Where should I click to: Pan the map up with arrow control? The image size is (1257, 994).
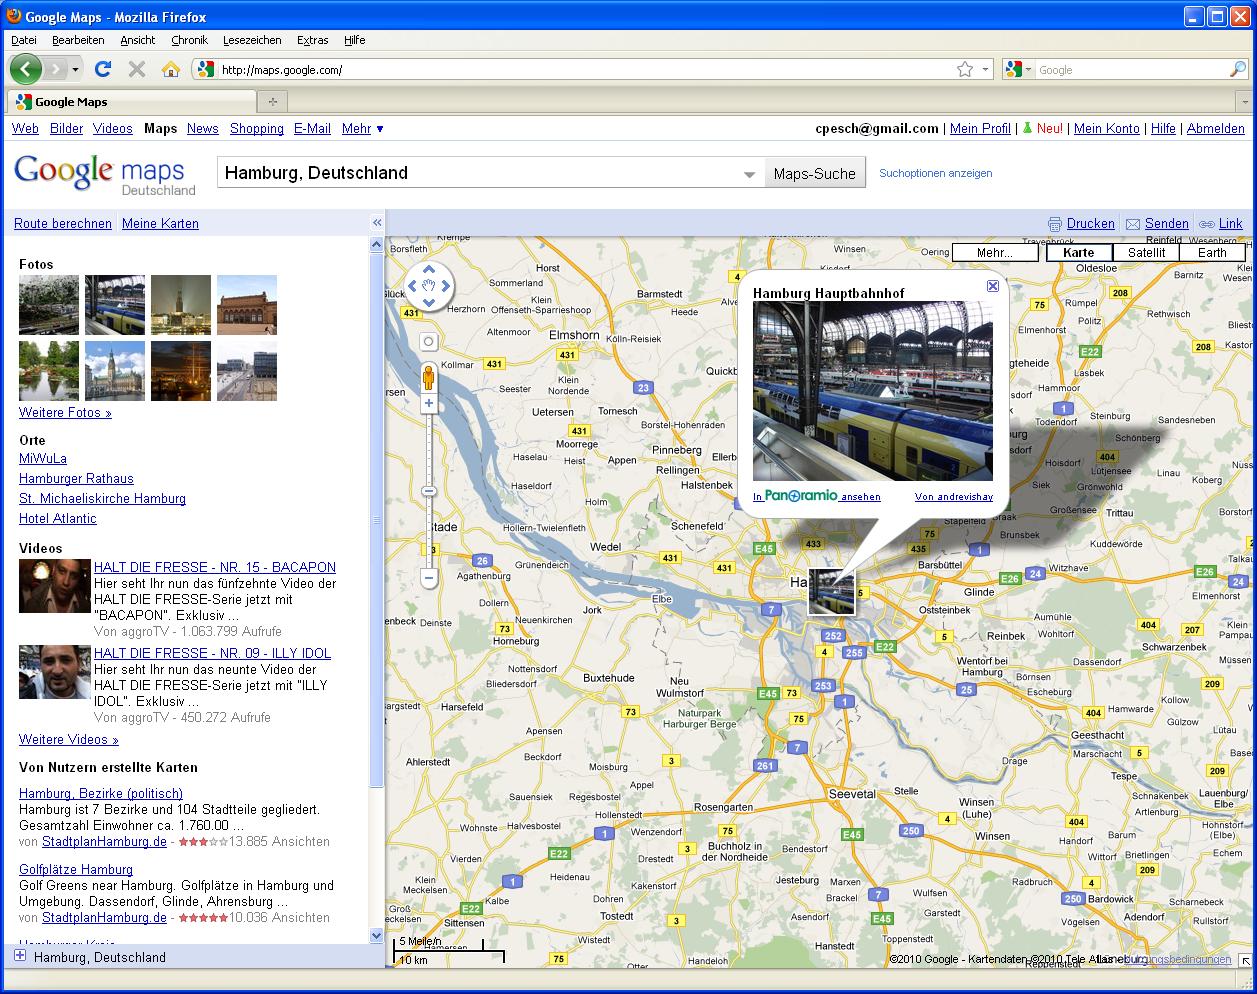429,270
